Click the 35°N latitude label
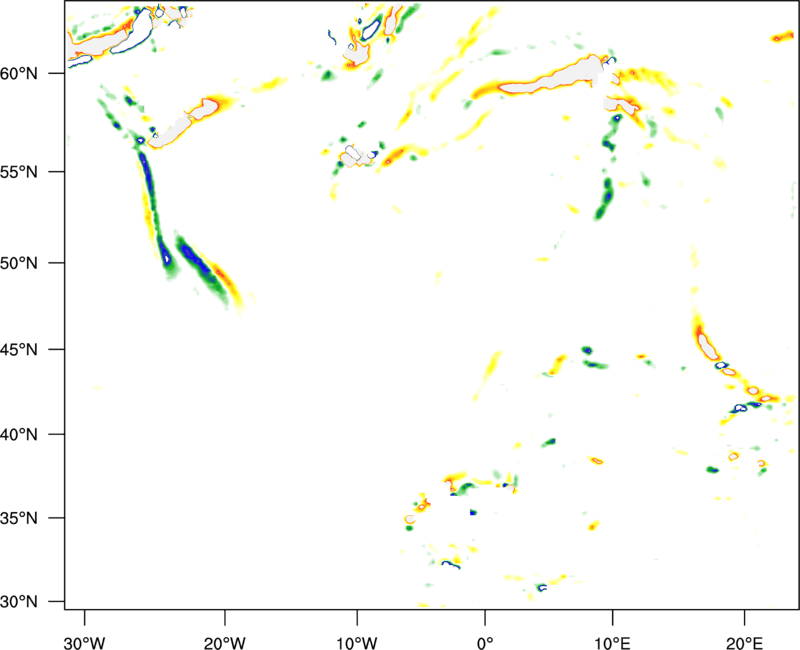This screenshot has height=650, width=800. [x=19, y=518]
